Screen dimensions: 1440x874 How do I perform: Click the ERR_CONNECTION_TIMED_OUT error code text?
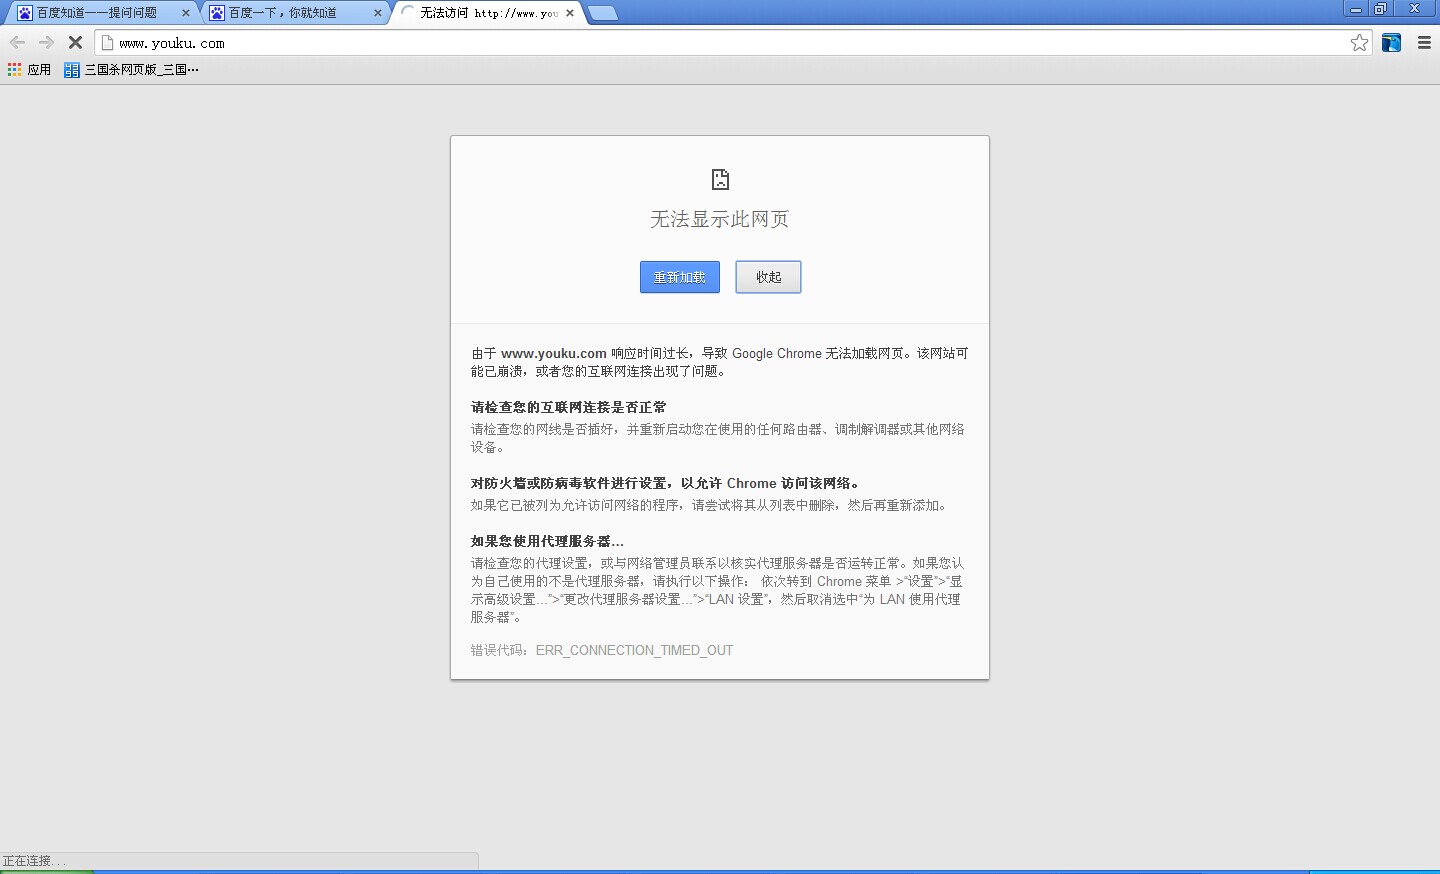coord(634,650)
